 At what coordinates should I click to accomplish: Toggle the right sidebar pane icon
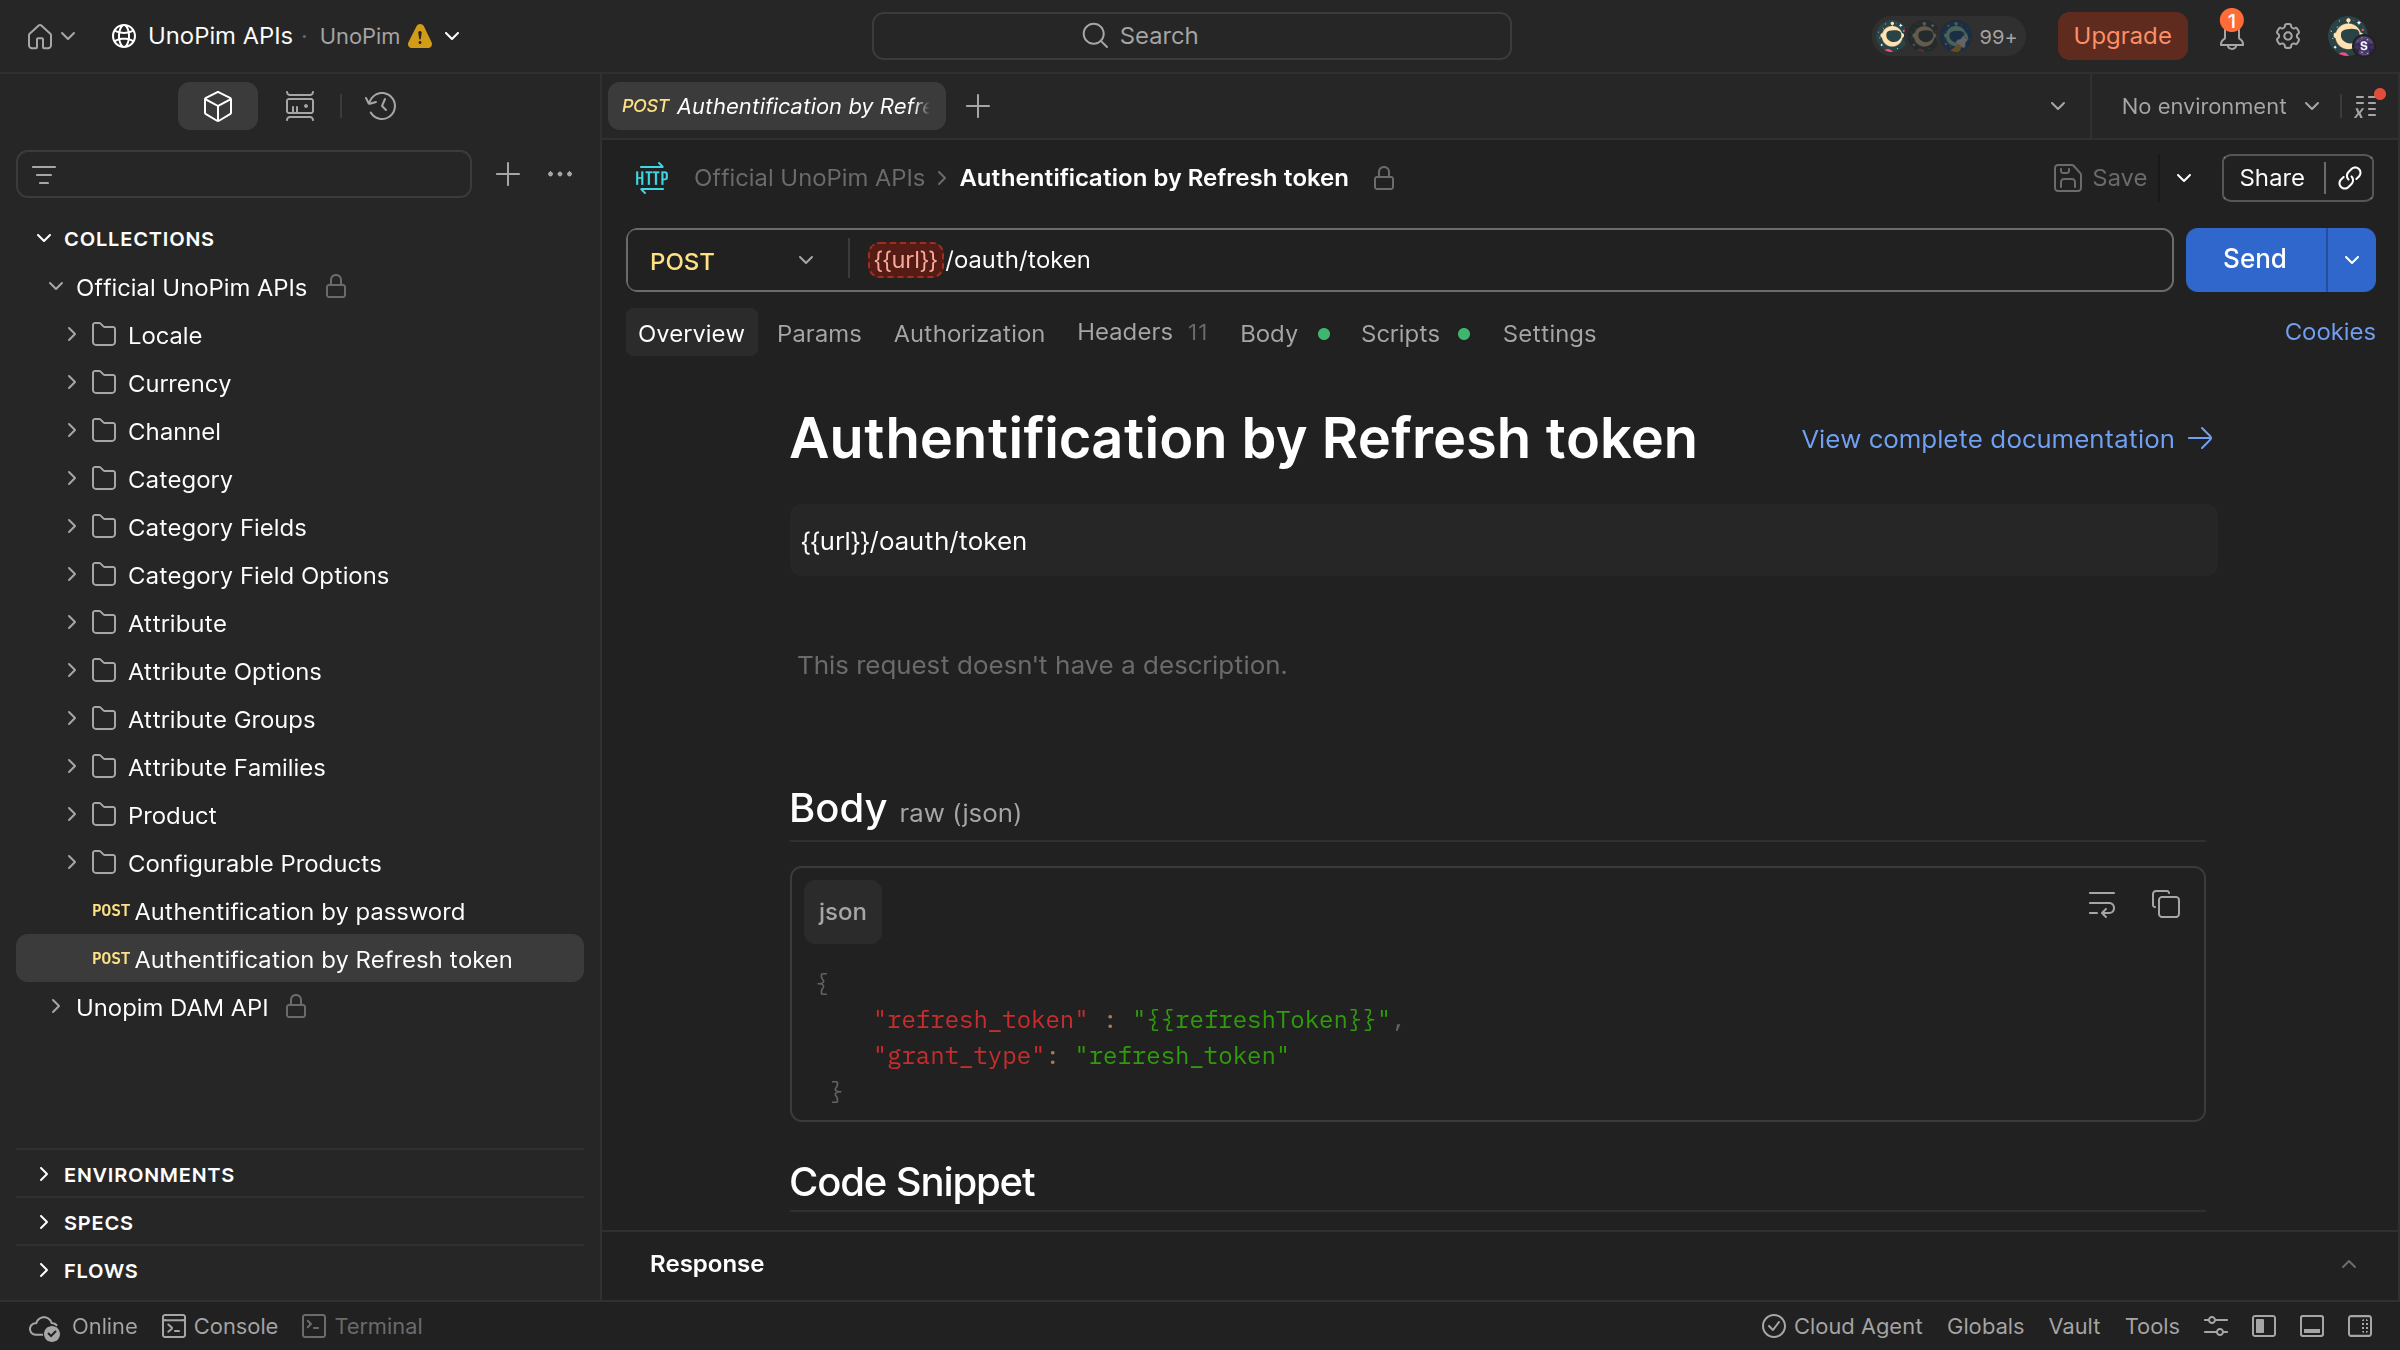[2360, 1326]
